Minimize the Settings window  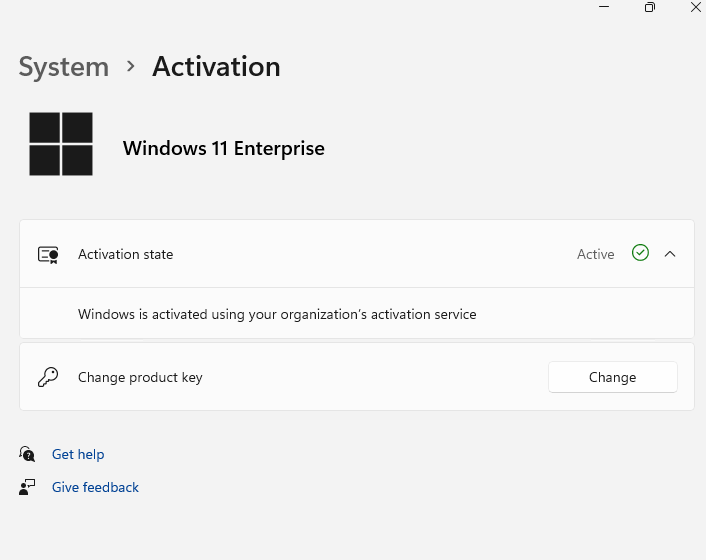(x=604, y=7)
